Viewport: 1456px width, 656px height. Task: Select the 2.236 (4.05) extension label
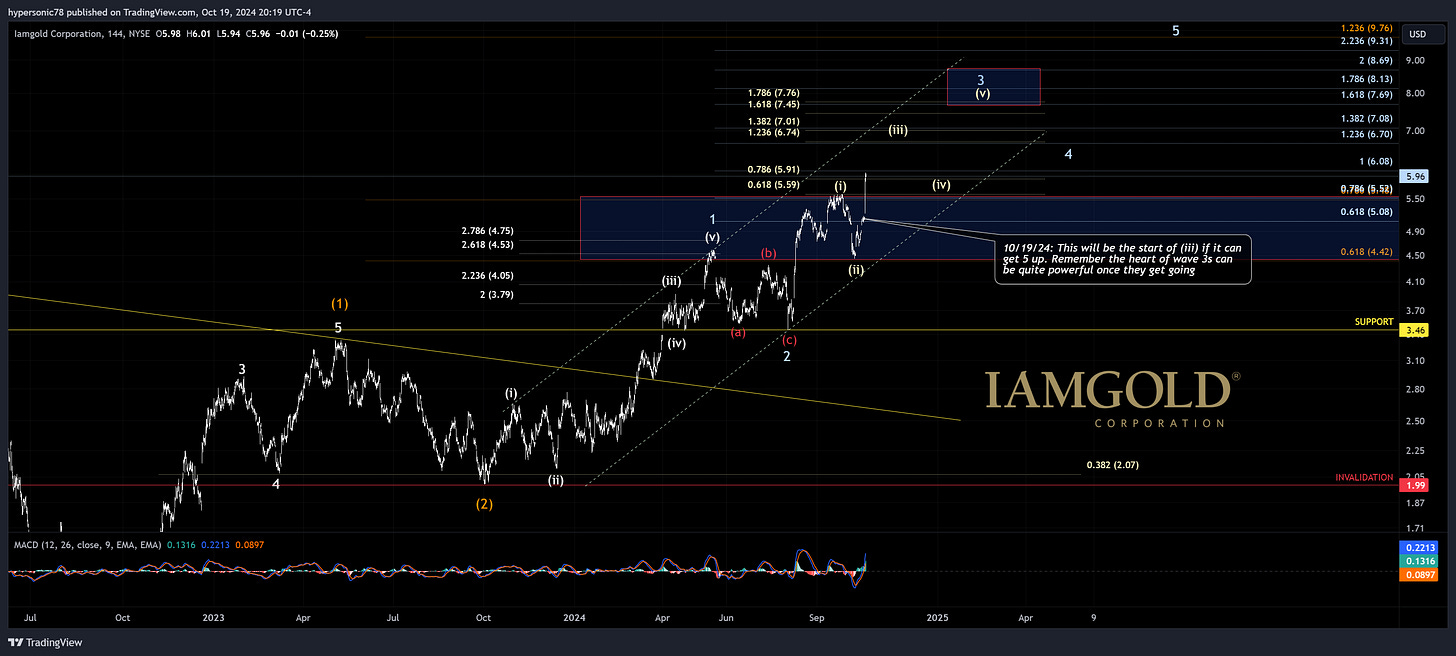point(487,276)
